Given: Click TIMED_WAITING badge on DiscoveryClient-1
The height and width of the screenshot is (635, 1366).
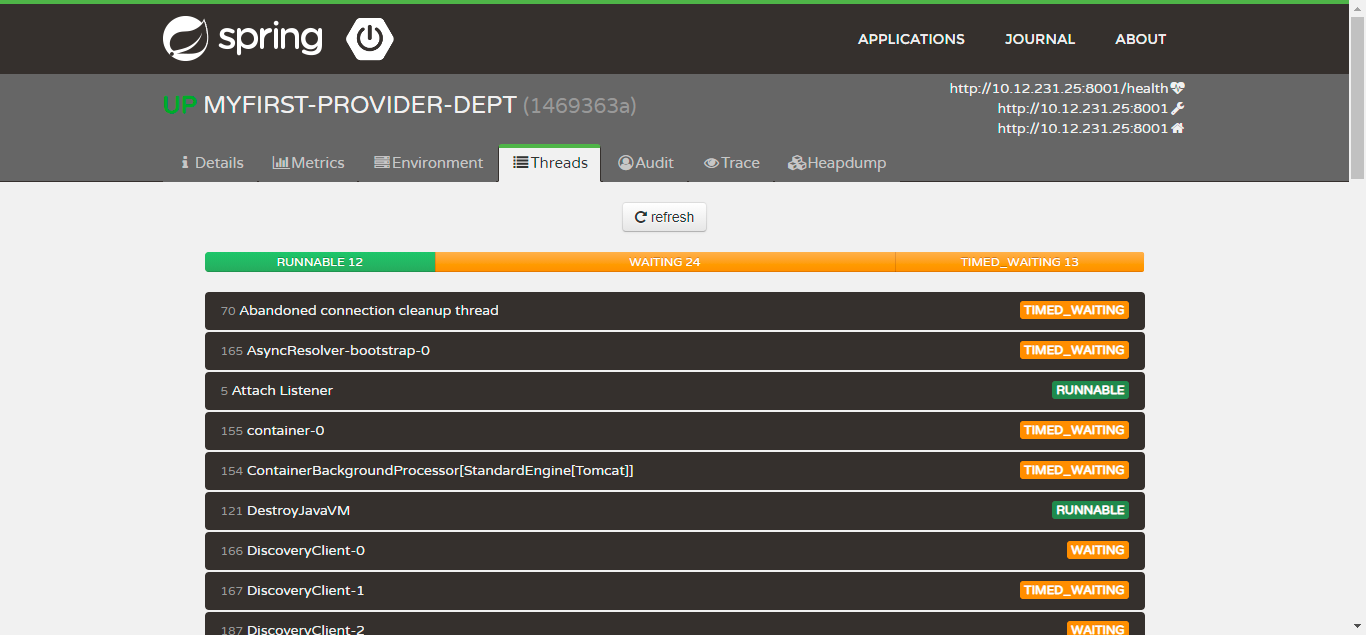Looking at the screenshot, I should (1074, 590).
